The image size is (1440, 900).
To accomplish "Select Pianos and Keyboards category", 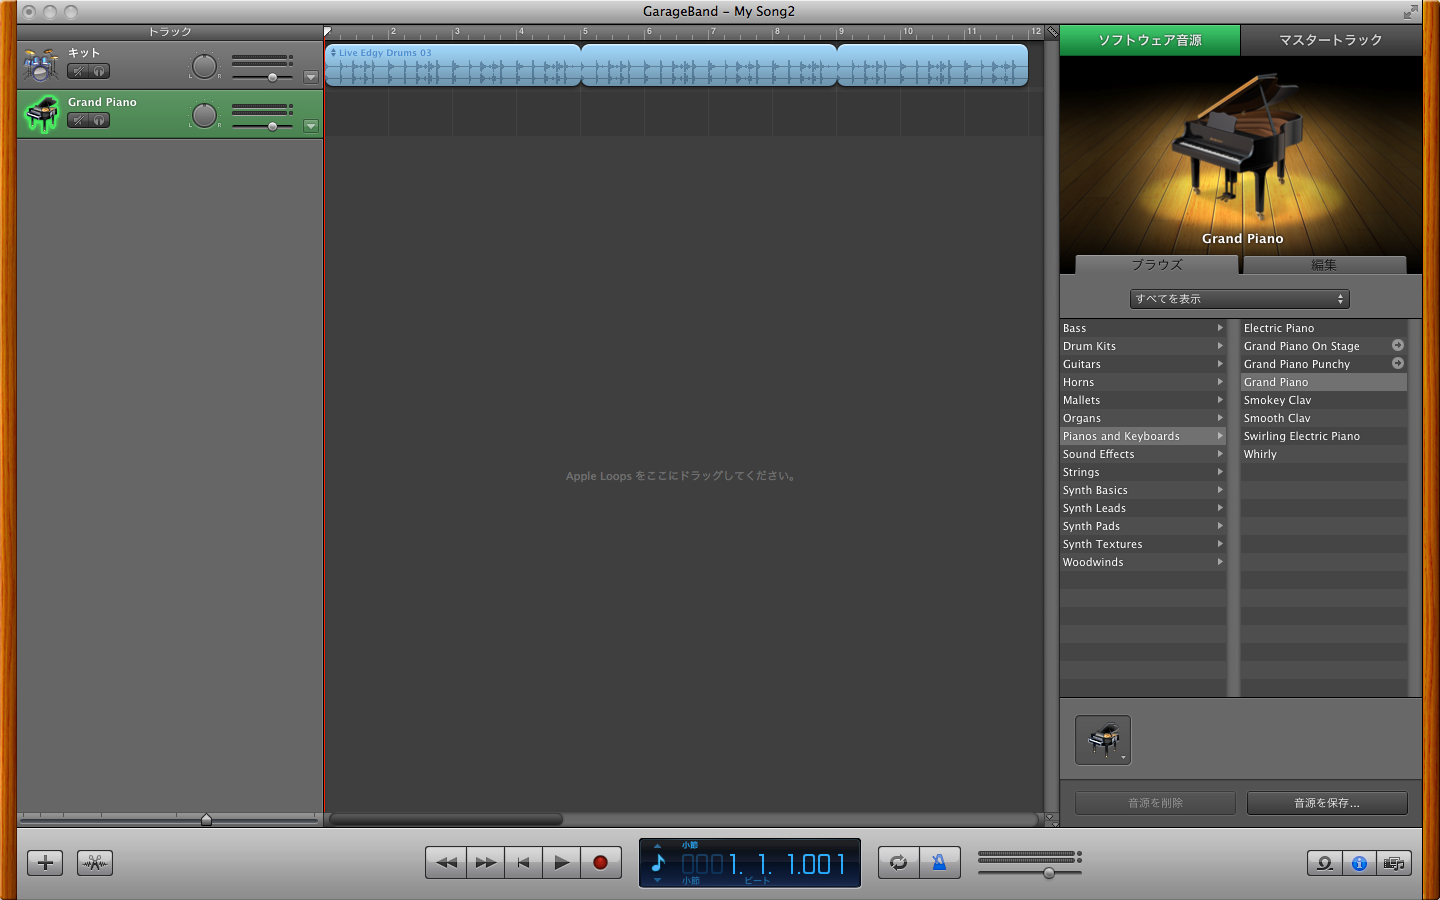I will coord(1143,436).
